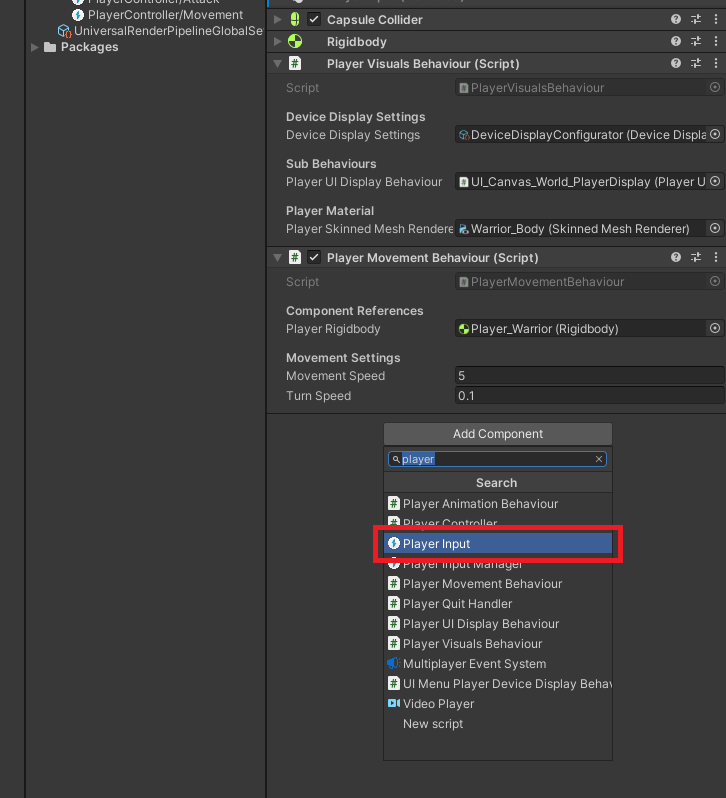
Task: Click the Rigidbody component icon
Action: [295, 41]
